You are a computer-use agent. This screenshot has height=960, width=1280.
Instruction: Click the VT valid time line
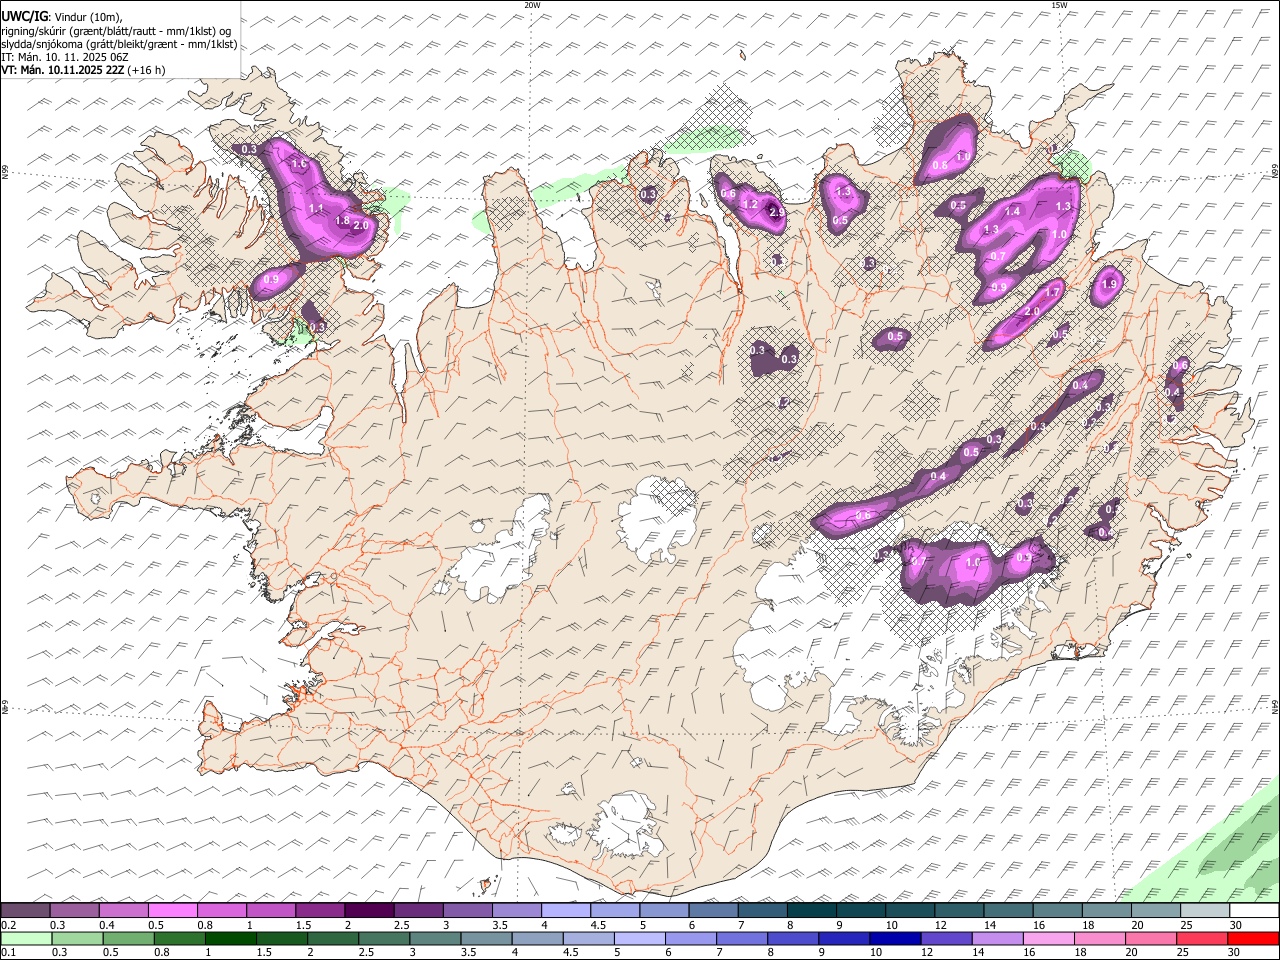pos(84,70)
